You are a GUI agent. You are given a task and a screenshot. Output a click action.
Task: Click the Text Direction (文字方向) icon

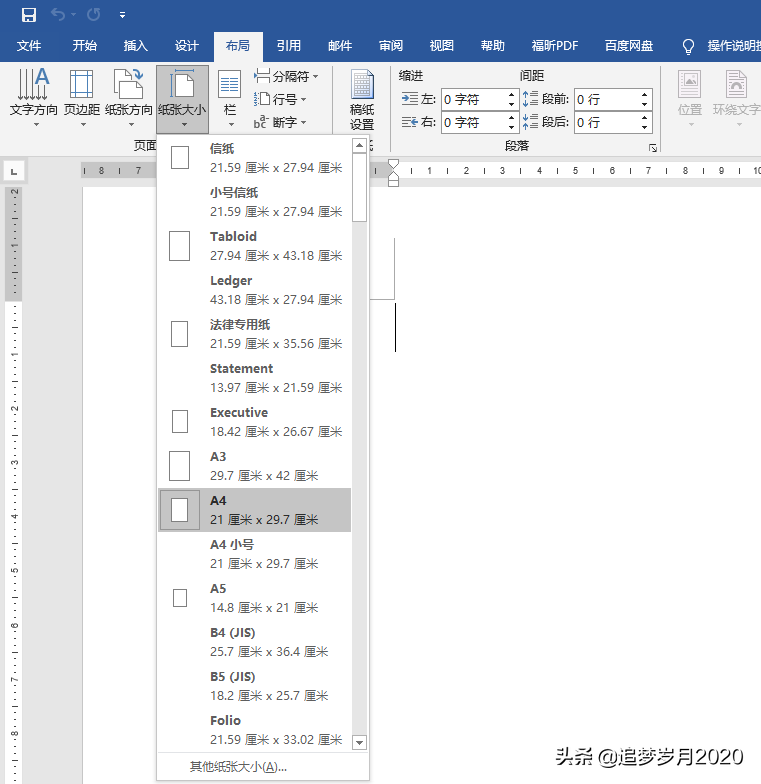point(34,92)
